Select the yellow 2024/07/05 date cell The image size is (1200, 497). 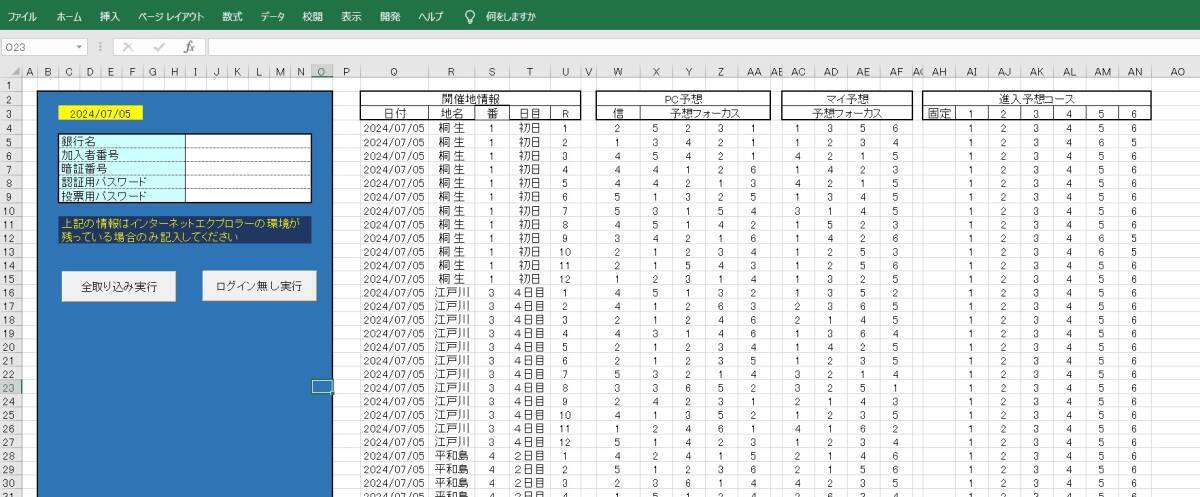click(100, 114)
